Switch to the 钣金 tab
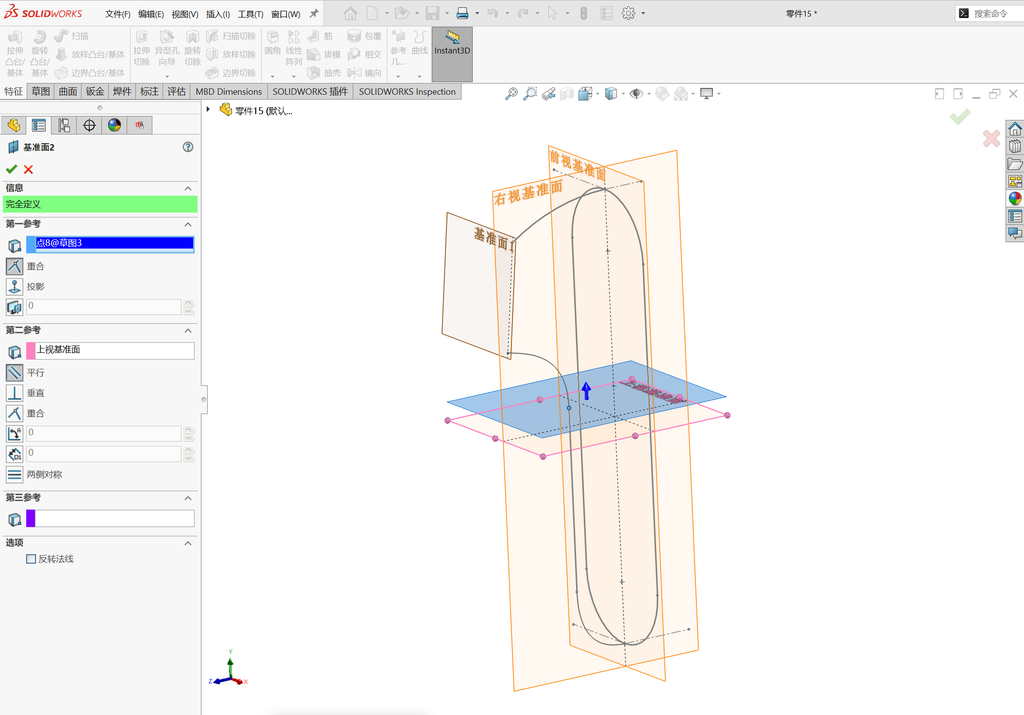The width and height of the screenshot is (1024, 715). pyautogui.click(x=95, y=91)
